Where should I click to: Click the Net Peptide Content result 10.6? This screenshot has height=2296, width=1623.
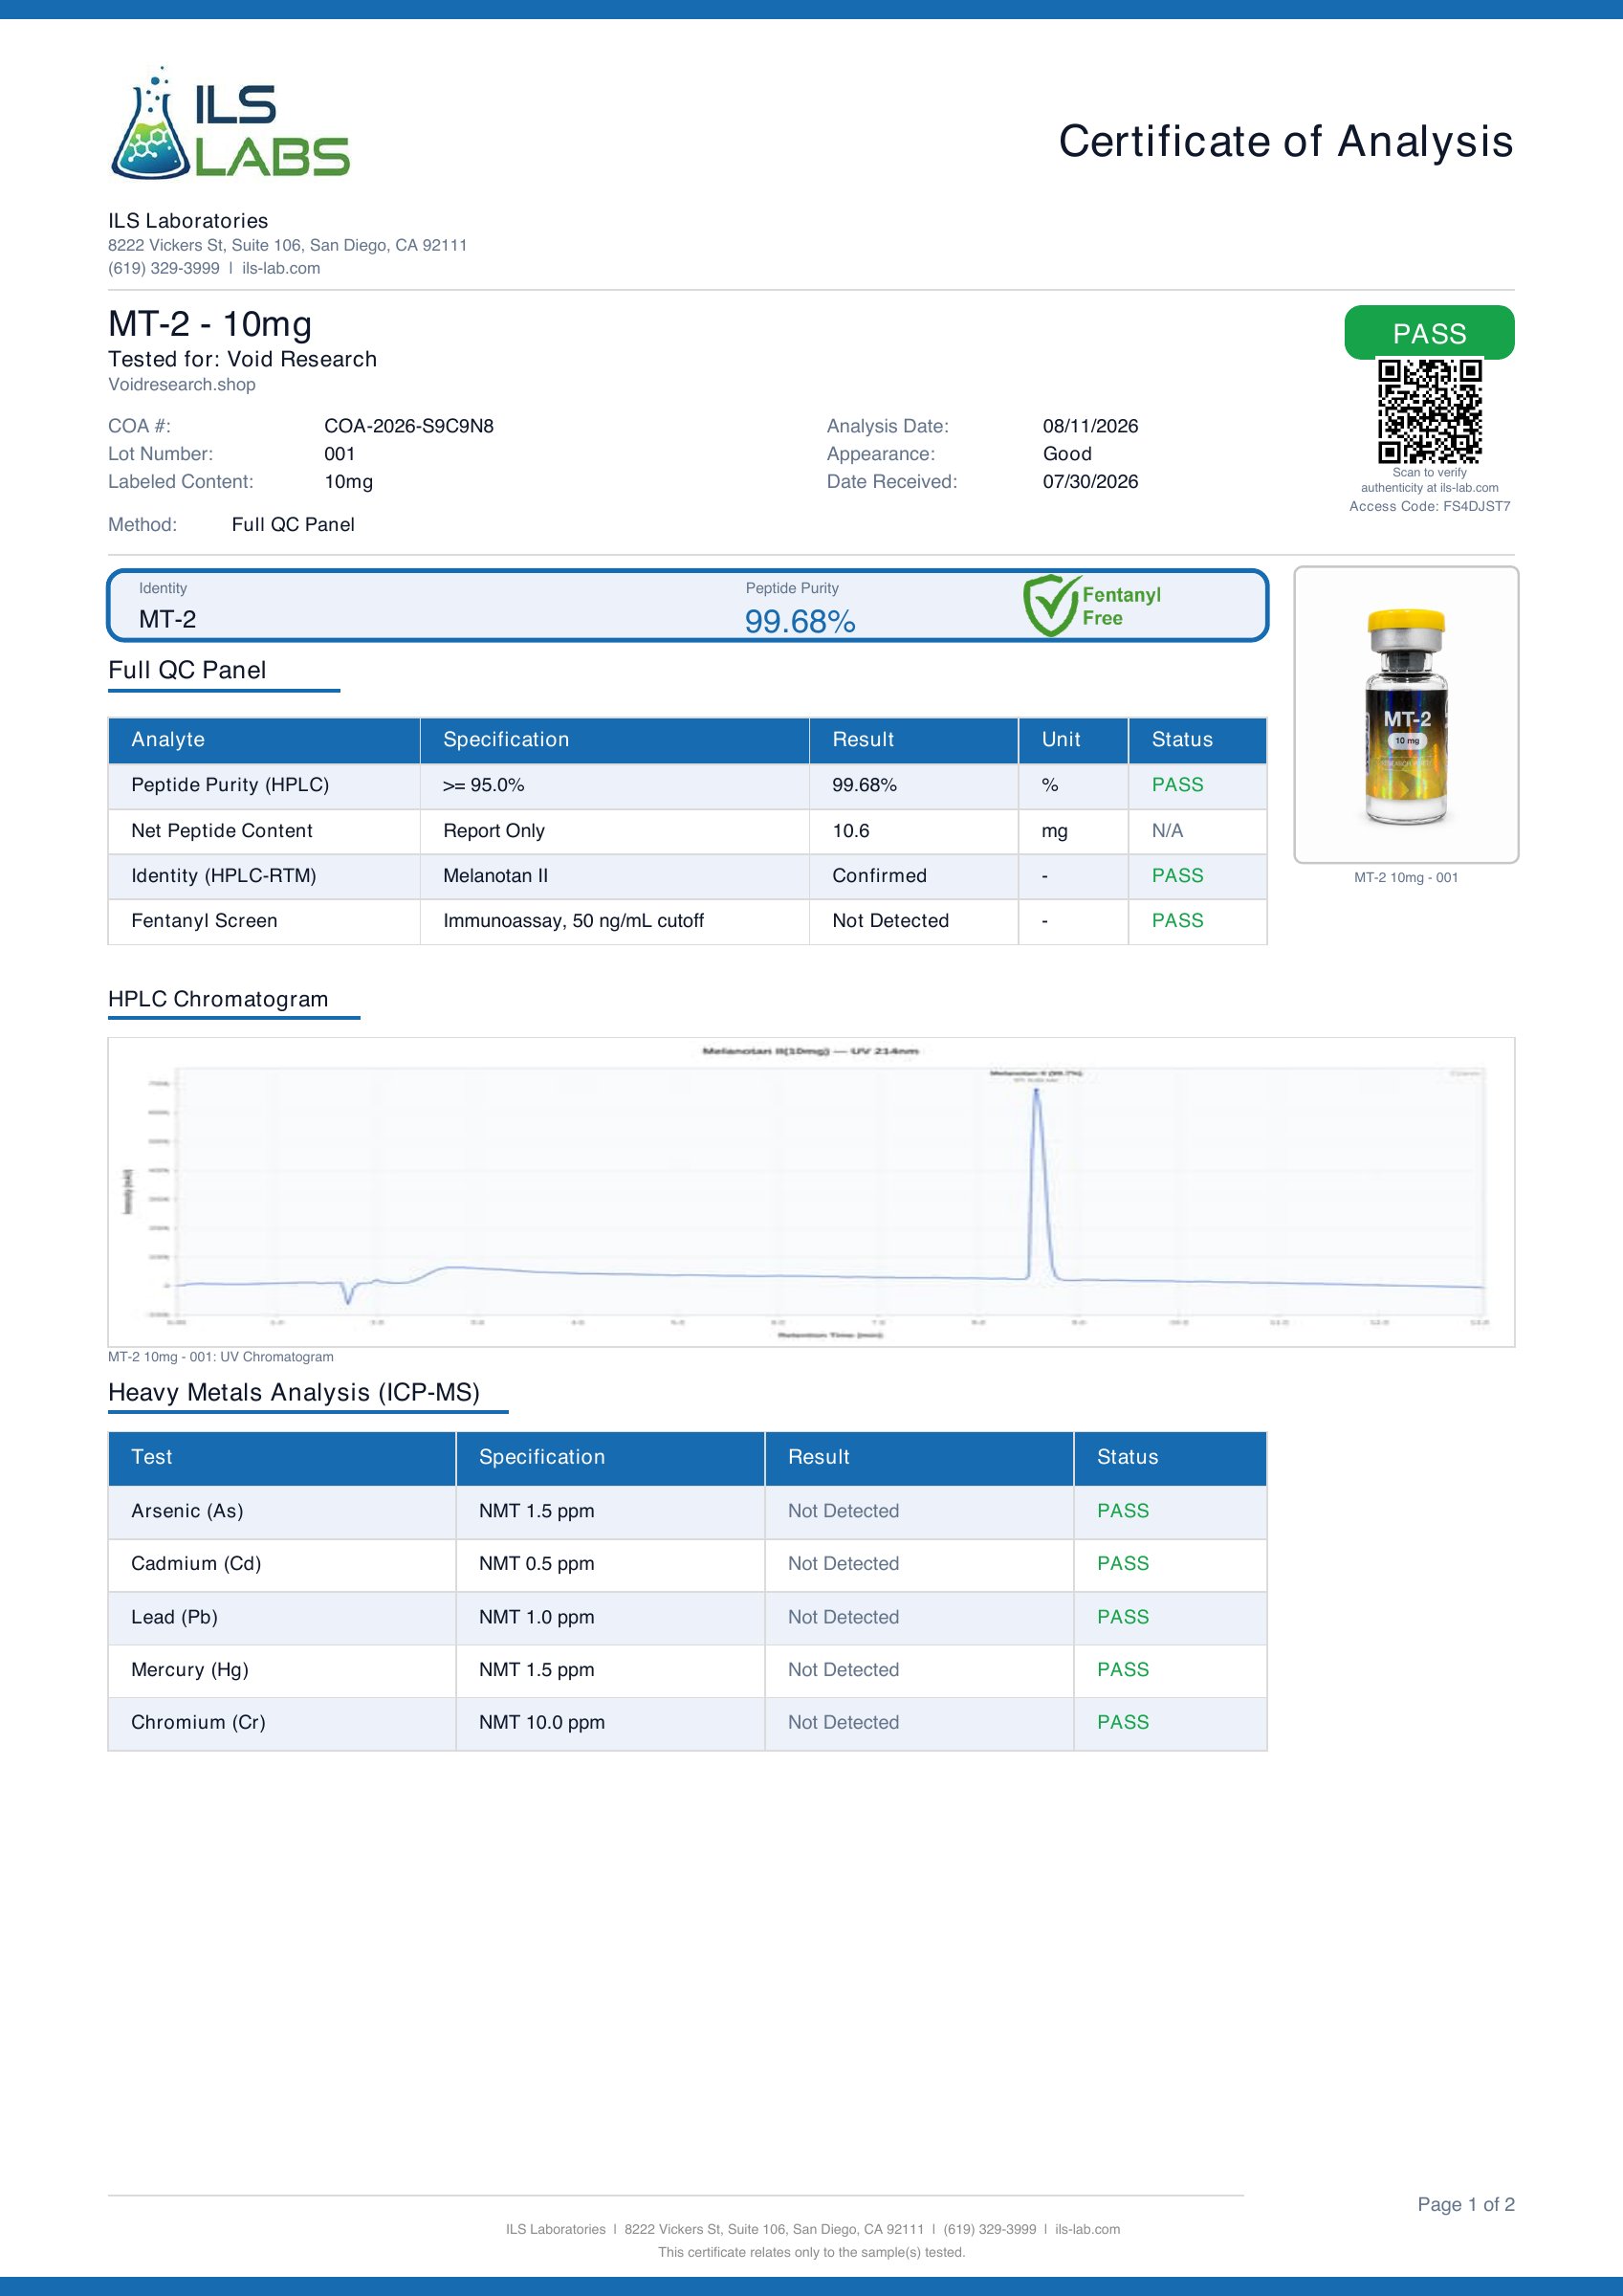point(851,831)
